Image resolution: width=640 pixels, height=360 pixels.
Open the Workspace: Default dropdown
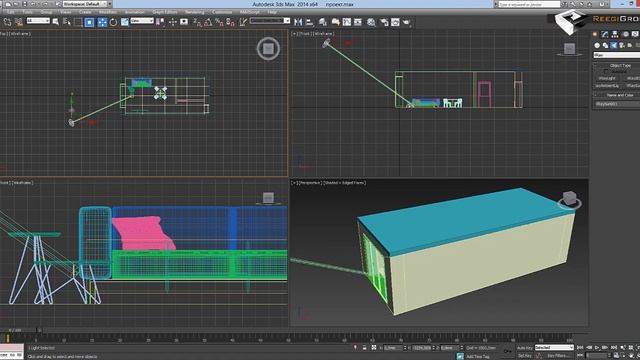(86, 4)
